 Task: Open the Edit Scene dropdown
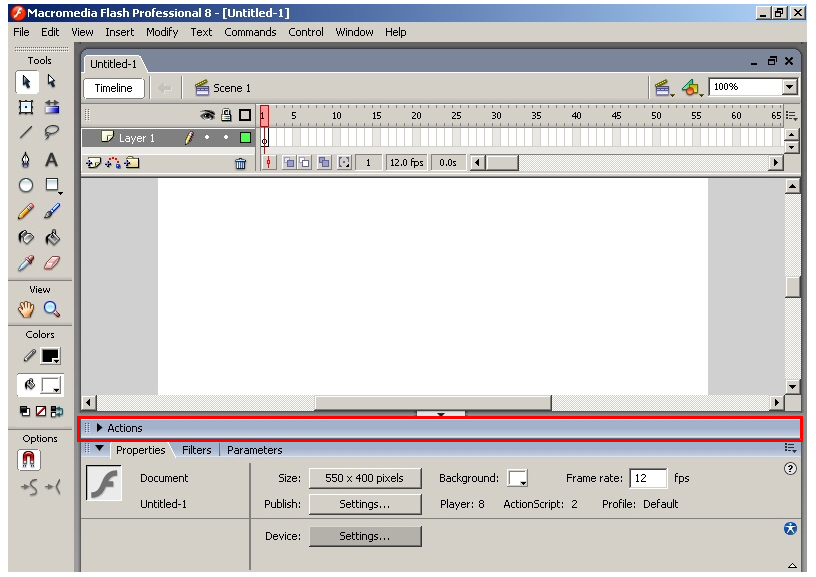point(663,88)
